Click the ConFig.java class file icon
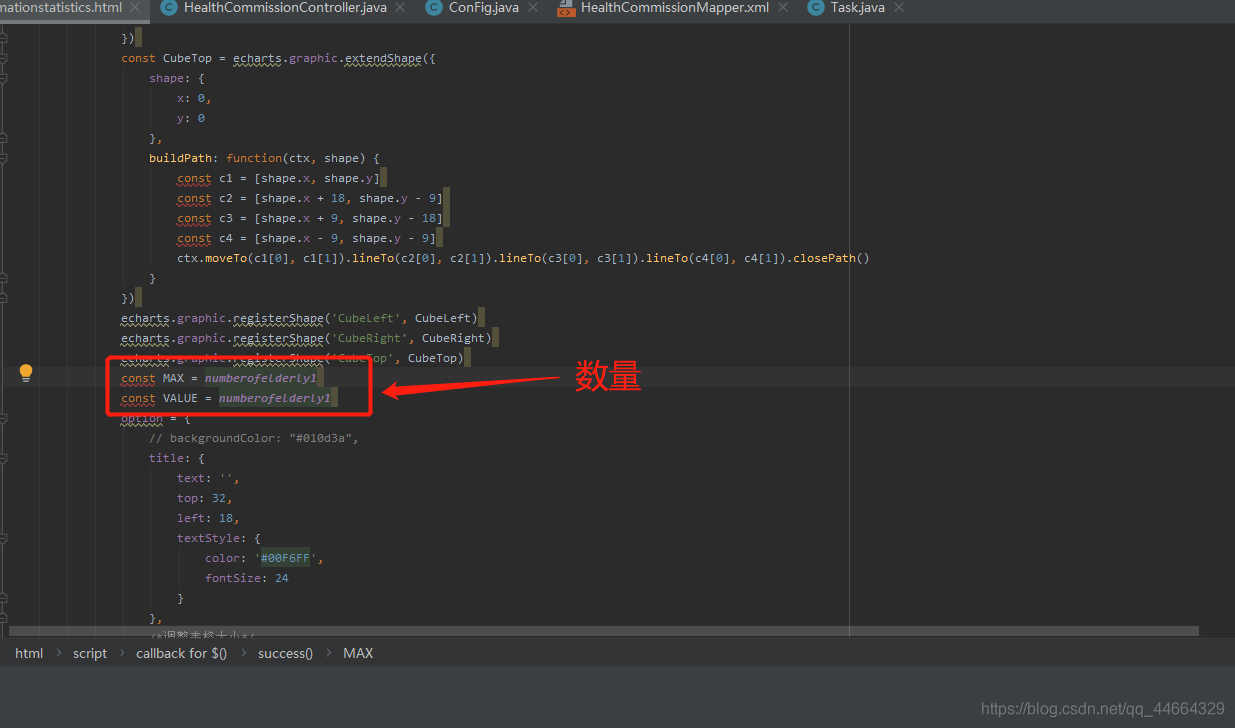 [x=433, y=8]
